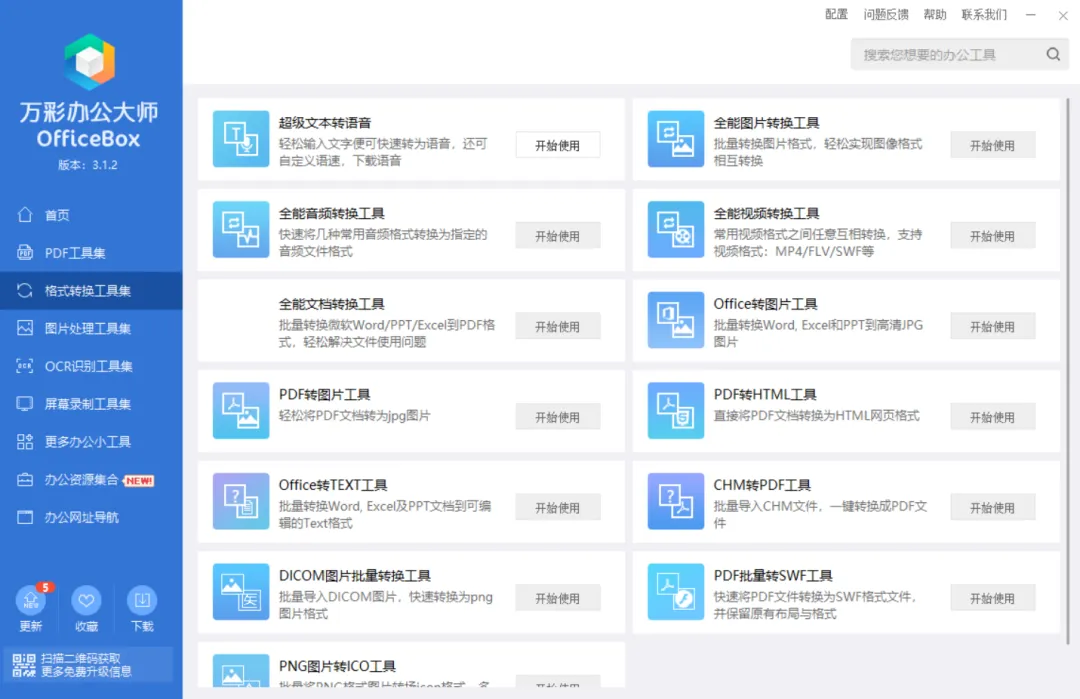Click the 全能音频转换工具 icon
The image size is (1080, 699).
tap(241, 229)
